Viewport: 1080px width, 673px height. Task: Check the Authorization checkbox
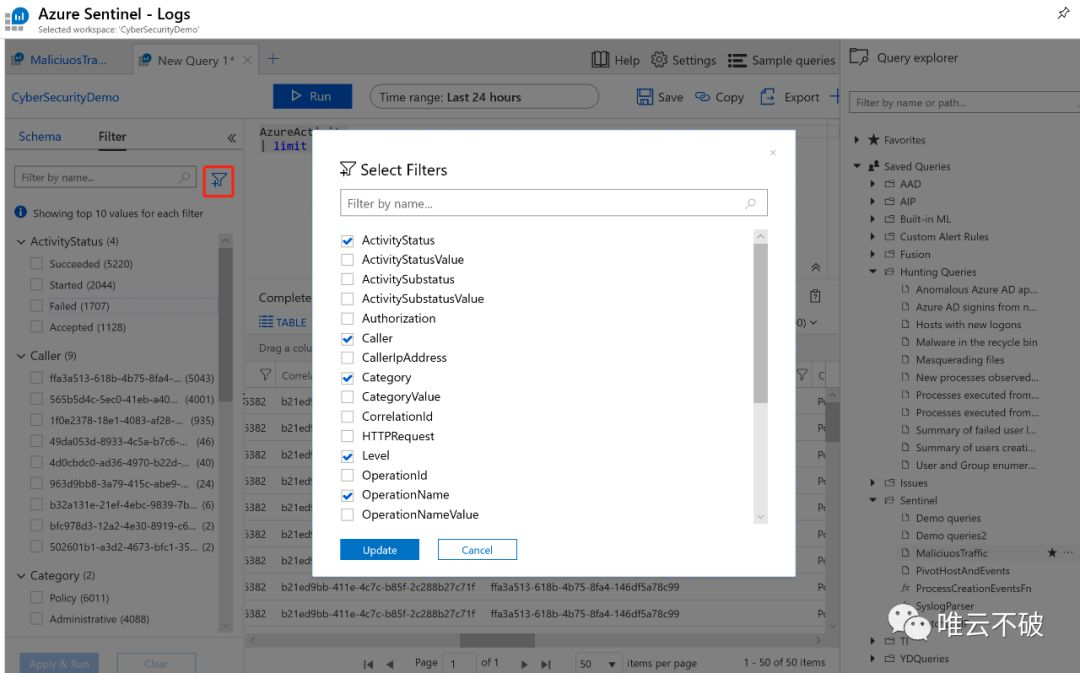click(347, 318)
